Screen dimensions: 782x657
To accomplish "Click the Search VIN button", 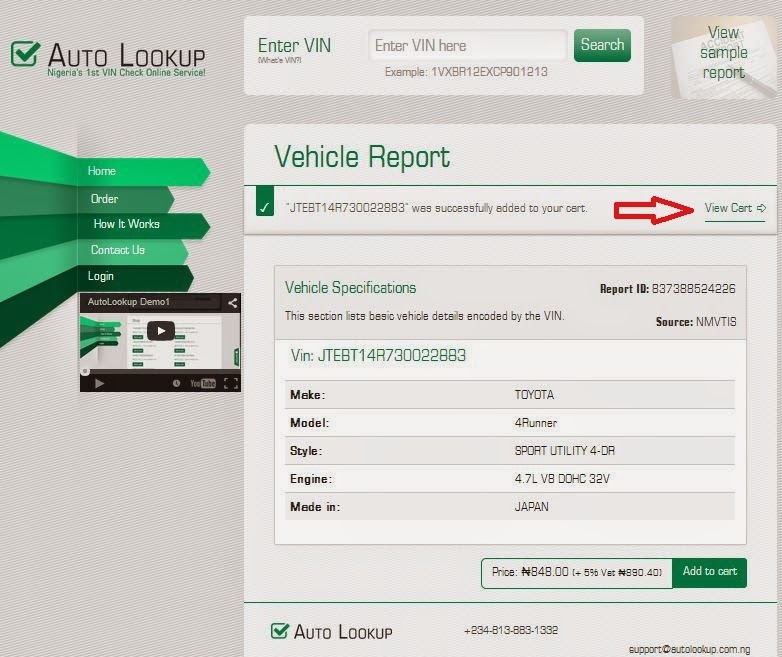I will [x=602, y=45].
